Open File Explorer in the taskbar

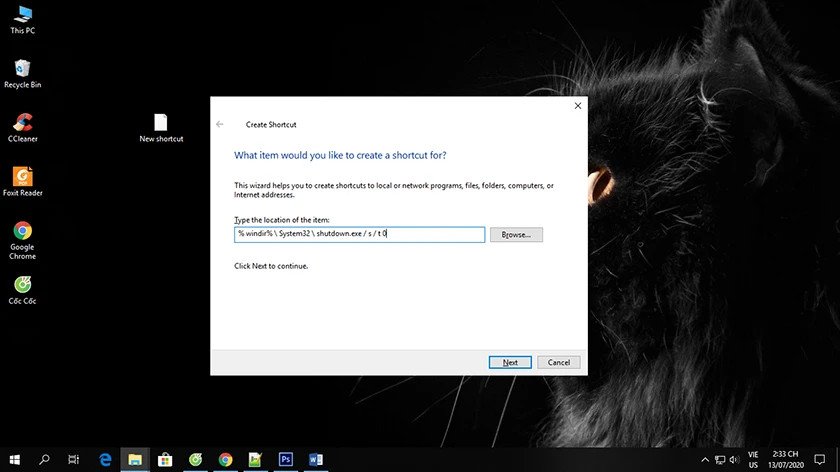[x=135, y=459]
